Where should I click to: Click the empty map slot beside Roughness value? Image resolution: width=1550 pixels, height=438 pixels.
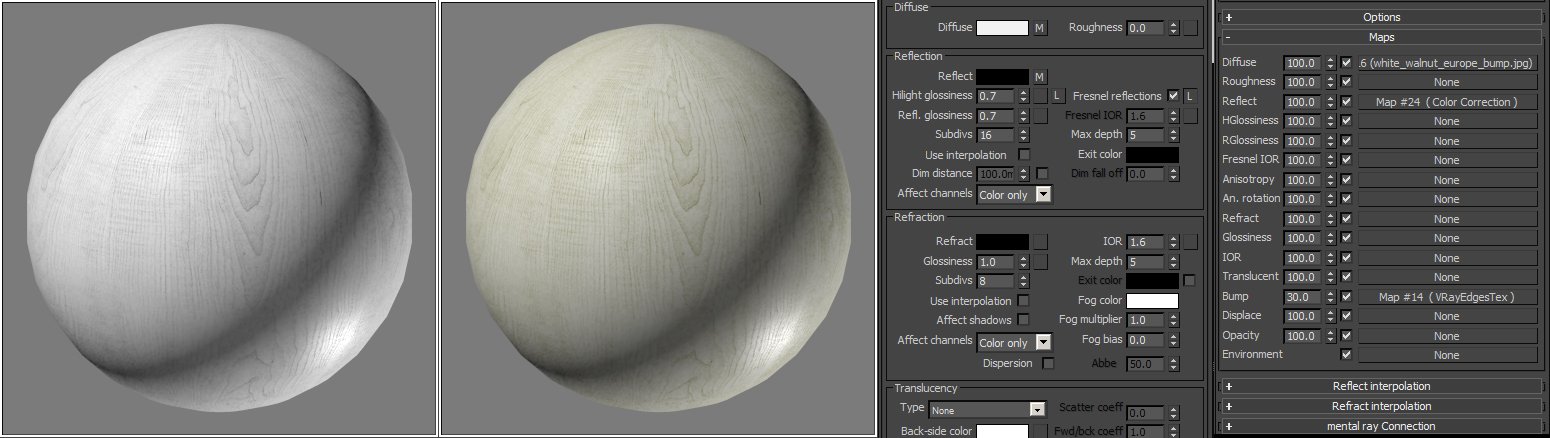point(1190,28)
